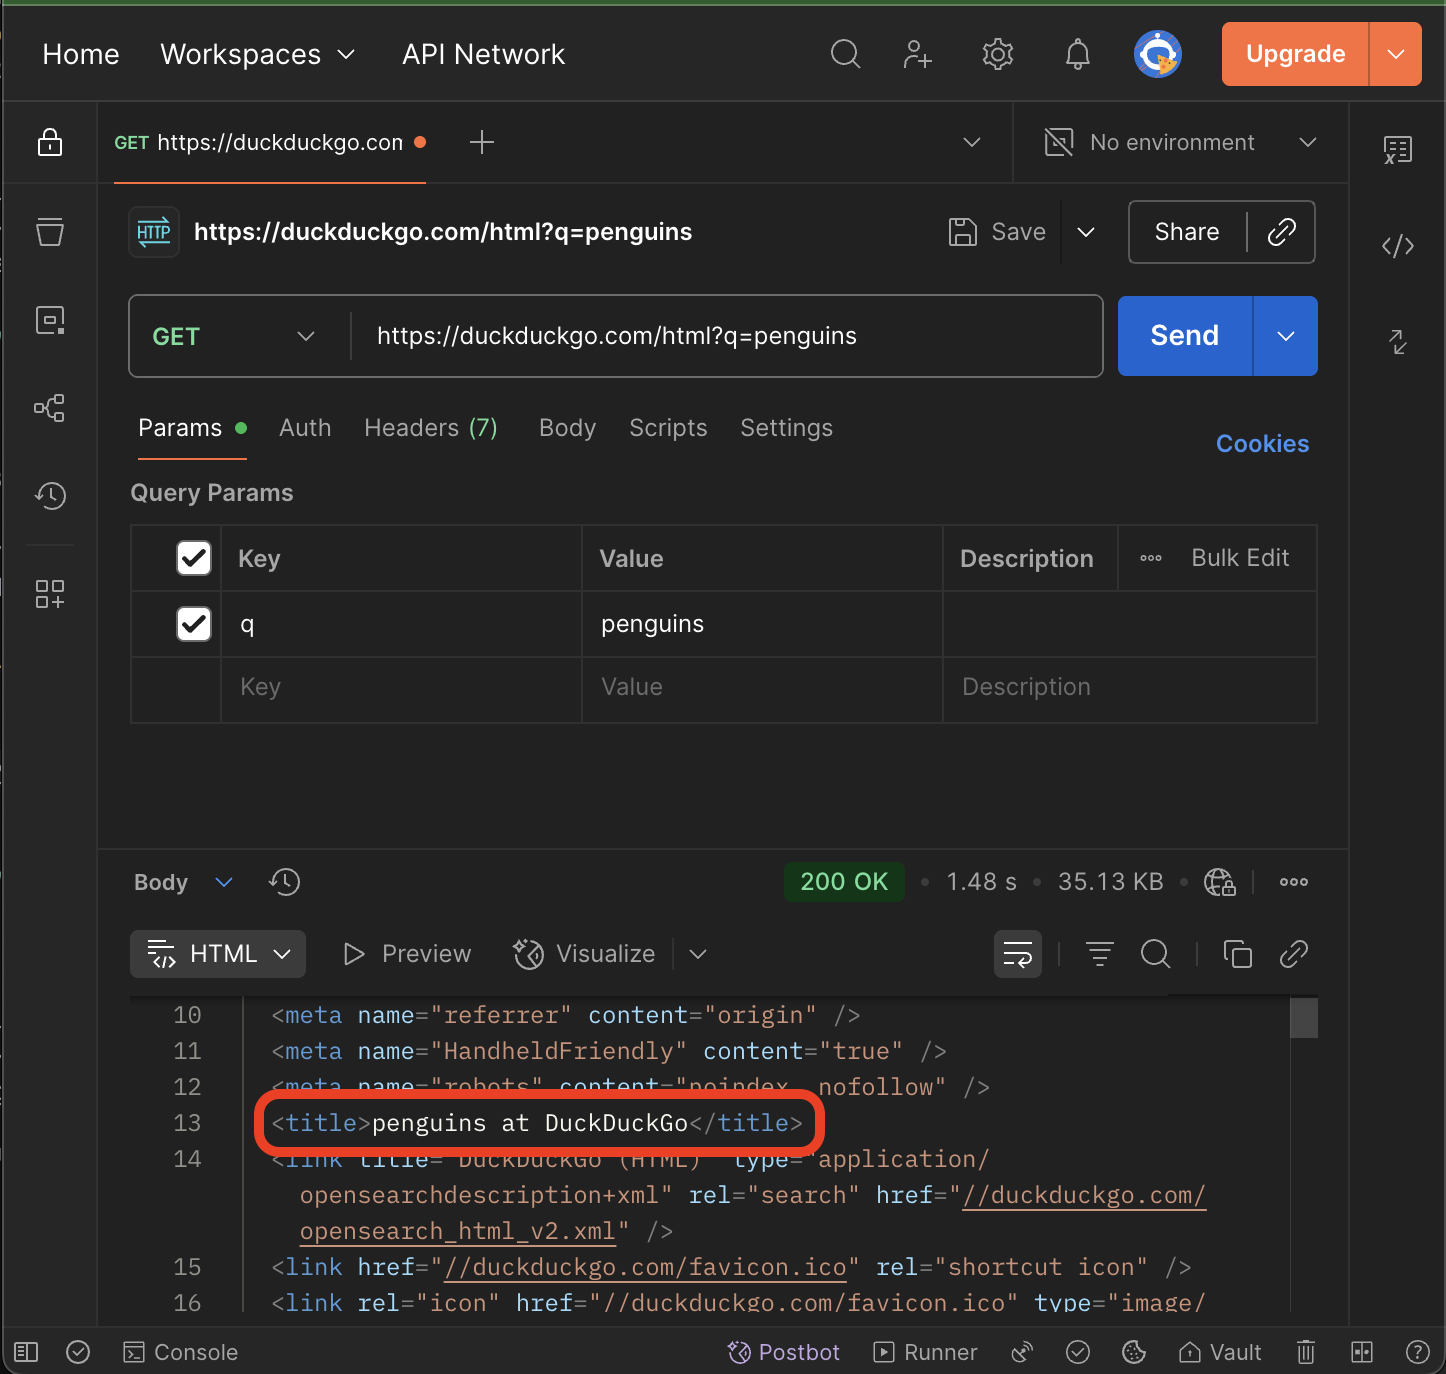1446x1374 pixels.
Task: Add a new request tab with plus
Action: tap(482, 142)
